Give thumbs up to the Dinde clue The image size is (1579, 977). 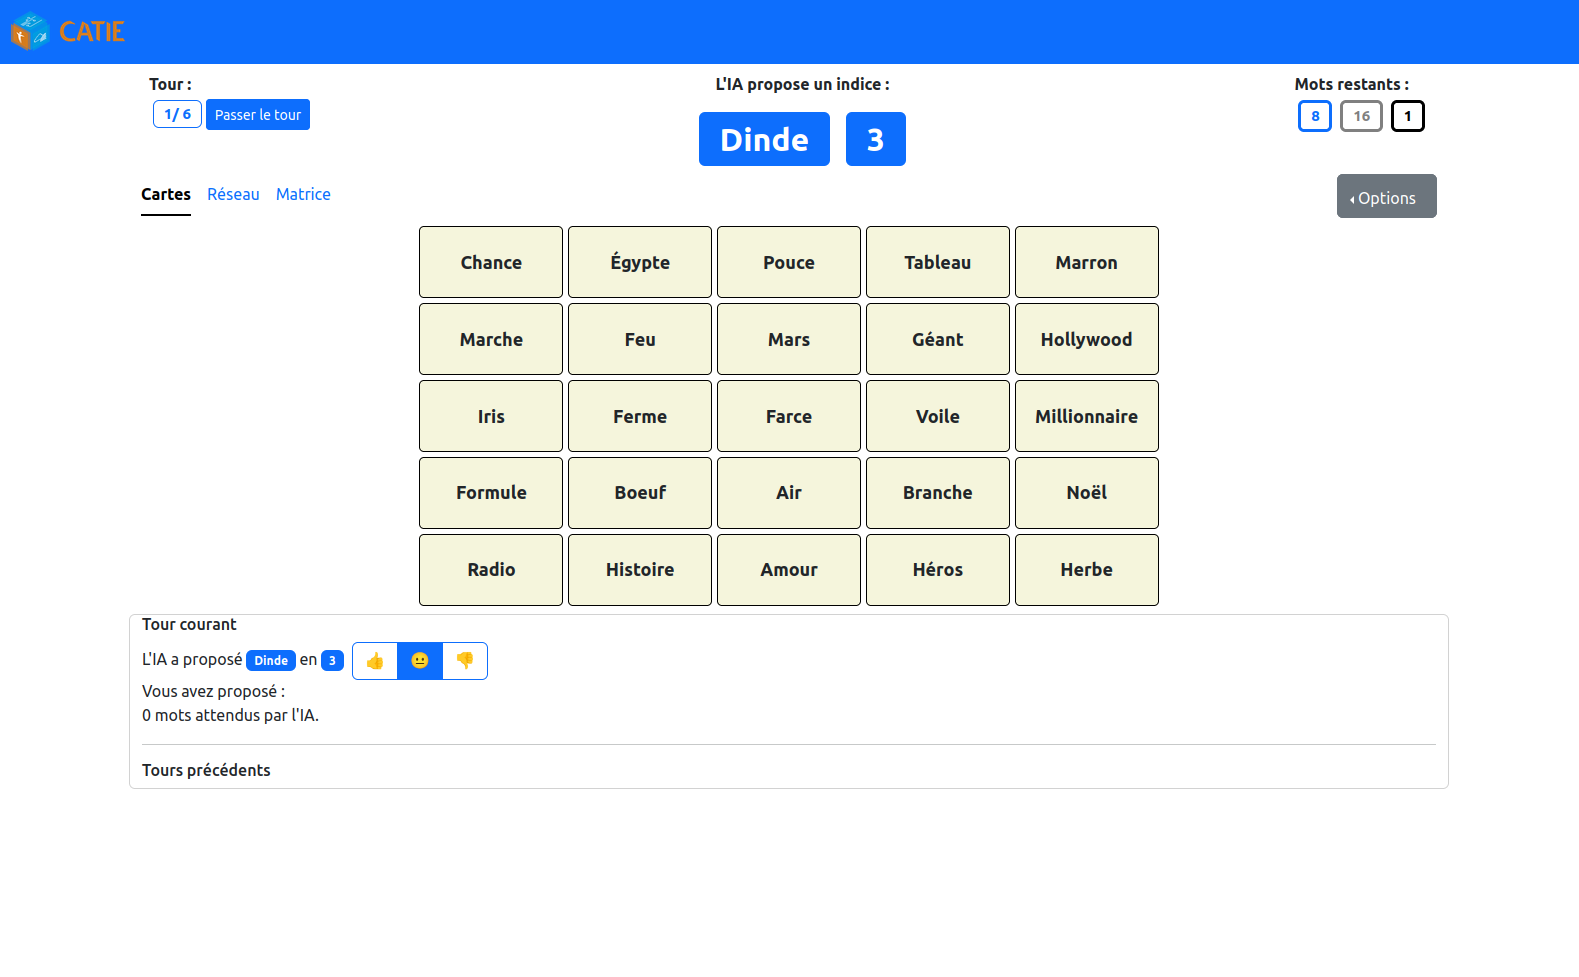pyautogui.click(x=375, y=661)
